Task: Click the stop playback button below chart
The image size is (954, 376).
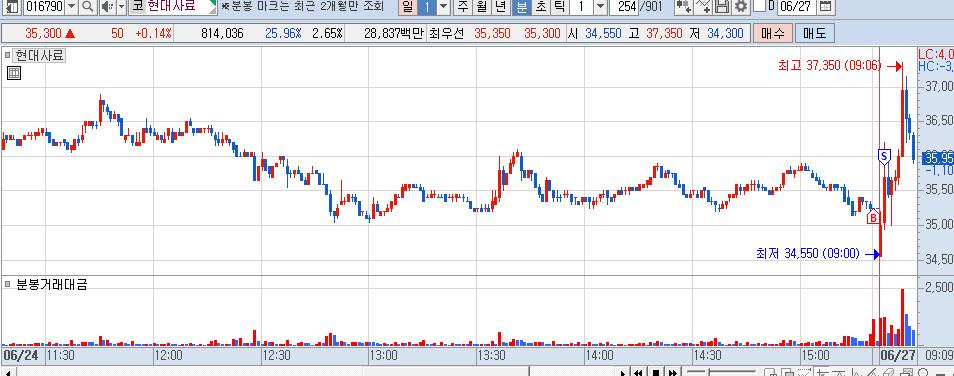Action: coord(656,372)
